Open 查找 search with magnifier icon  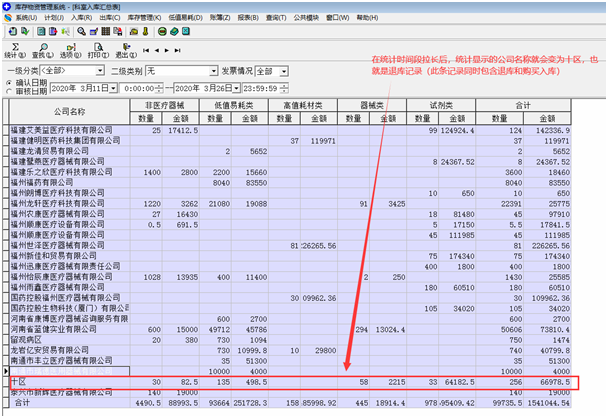click(x=43, y=51)
